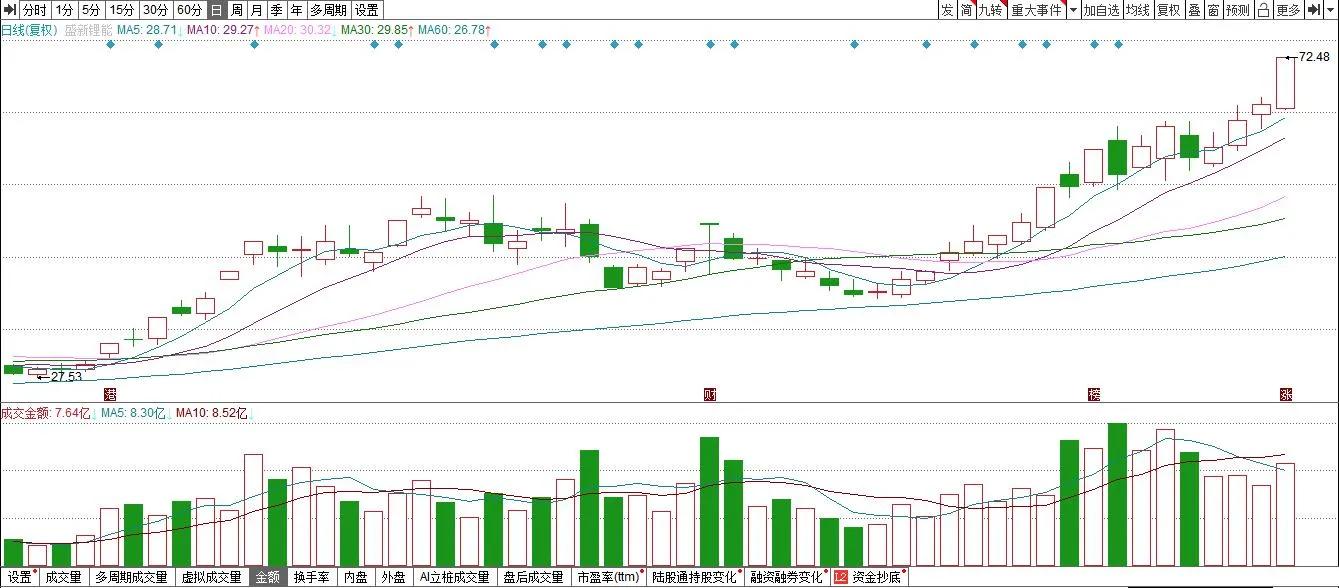The image size is (1339, 588).
Task: Click the 发 icon in toolbar
Action: [946, 10]
